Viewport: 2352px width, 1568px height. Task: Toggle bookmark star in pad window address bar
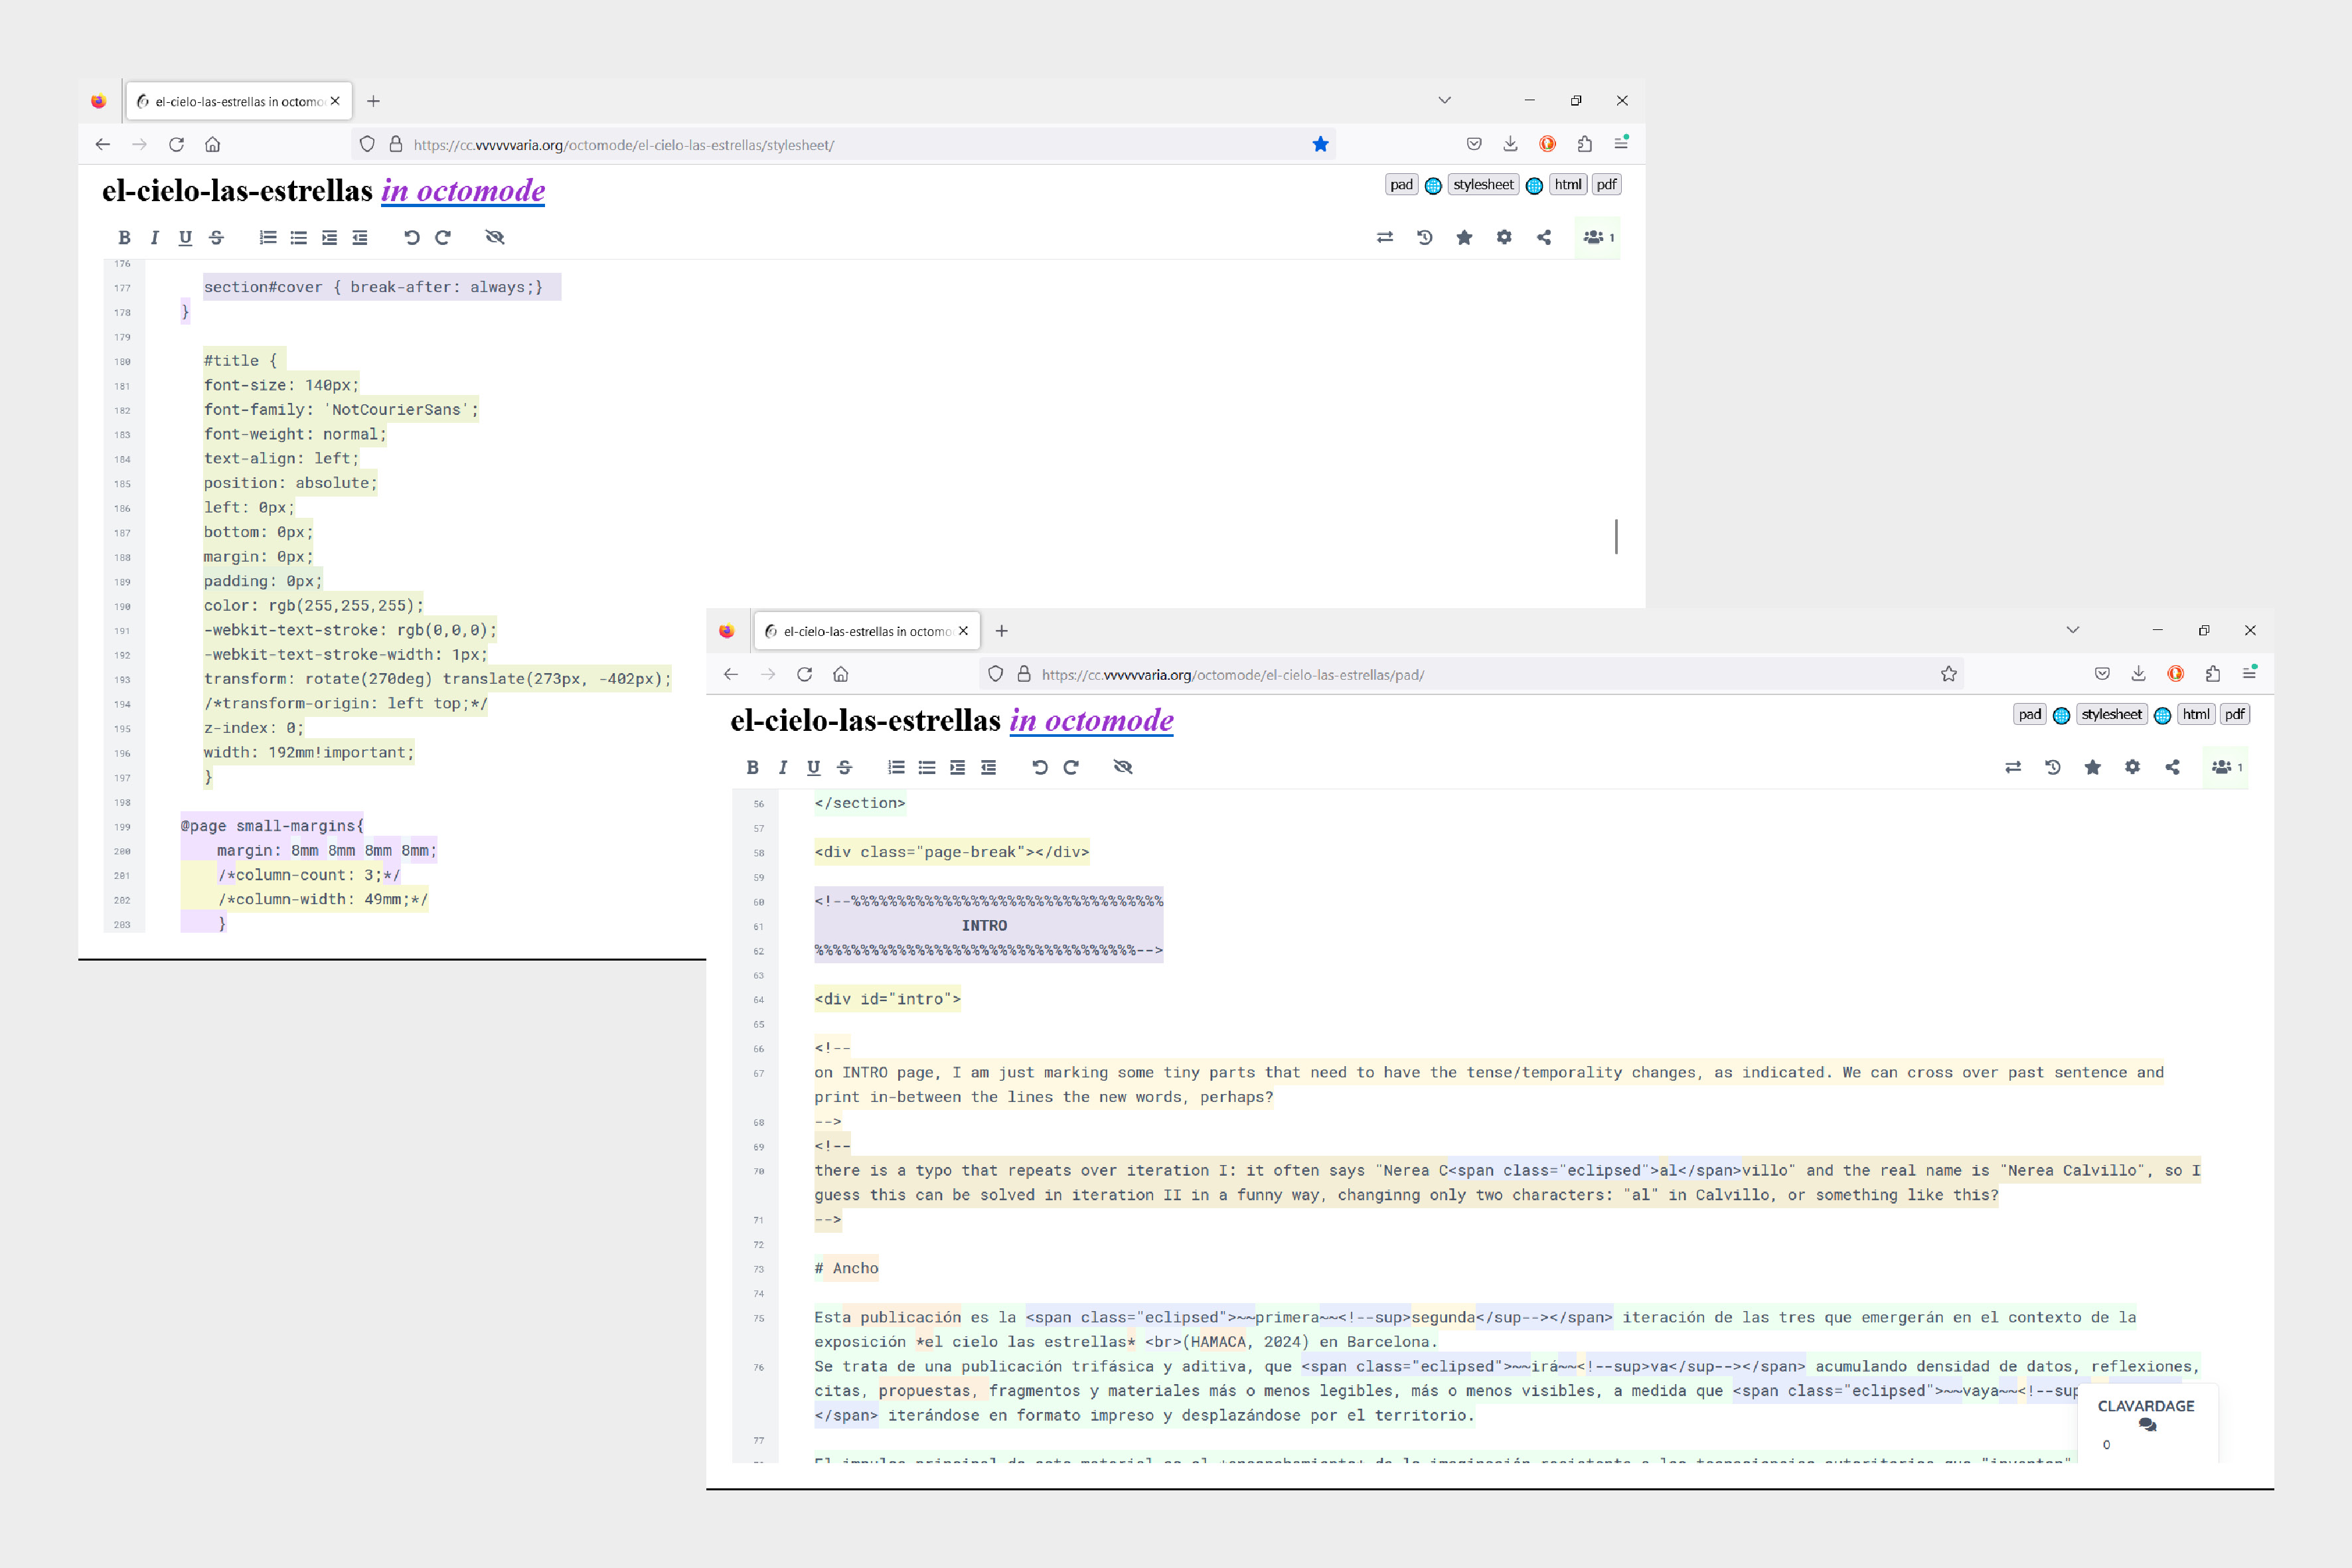point(1949,674)
